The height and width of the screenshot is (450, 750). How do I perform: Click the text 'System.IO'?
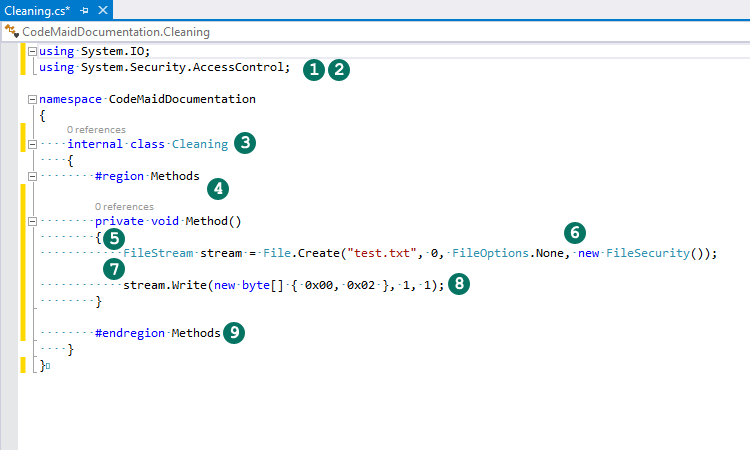113,51
